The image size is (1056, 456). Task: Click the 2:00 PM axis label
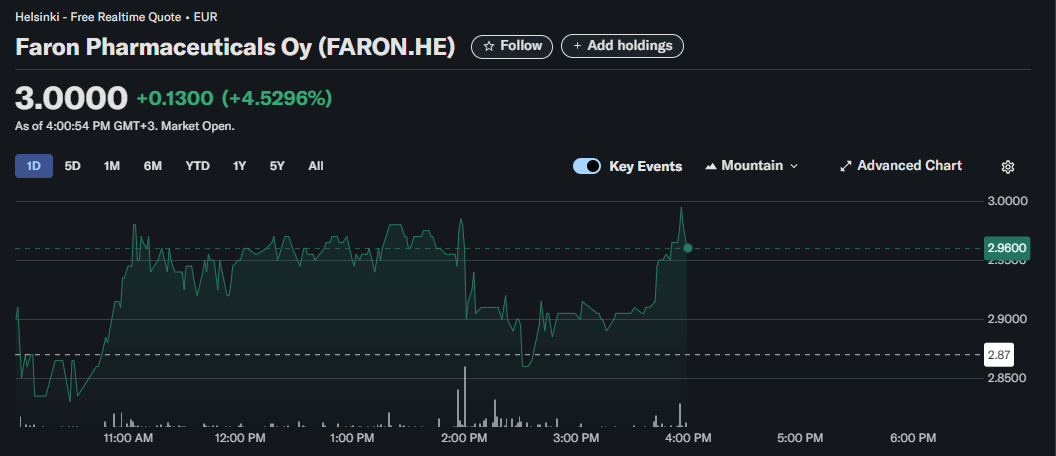462,438
